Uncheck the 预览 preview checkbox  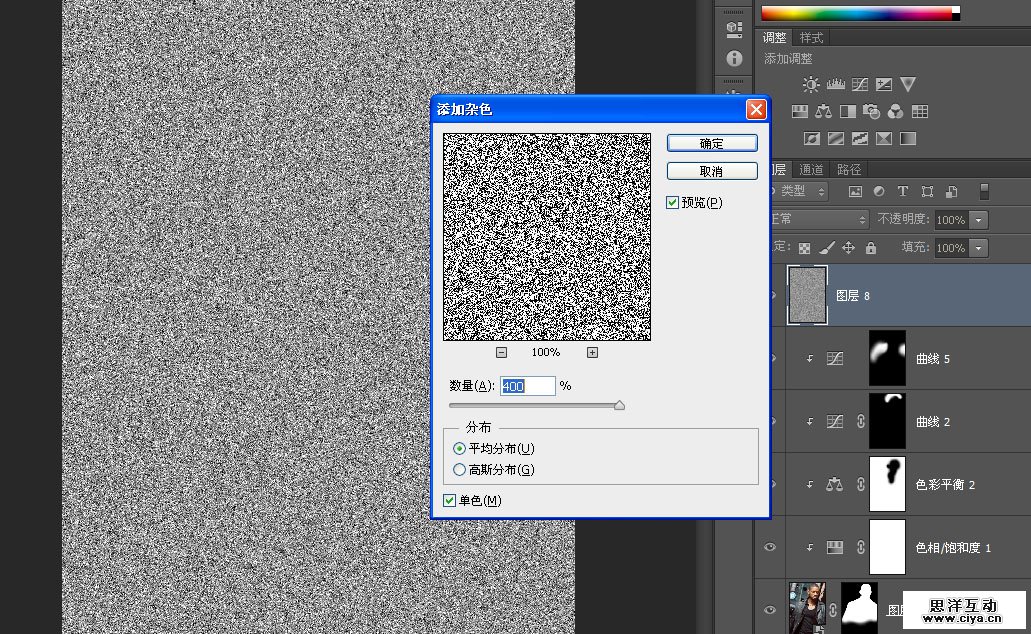(673, 203)
